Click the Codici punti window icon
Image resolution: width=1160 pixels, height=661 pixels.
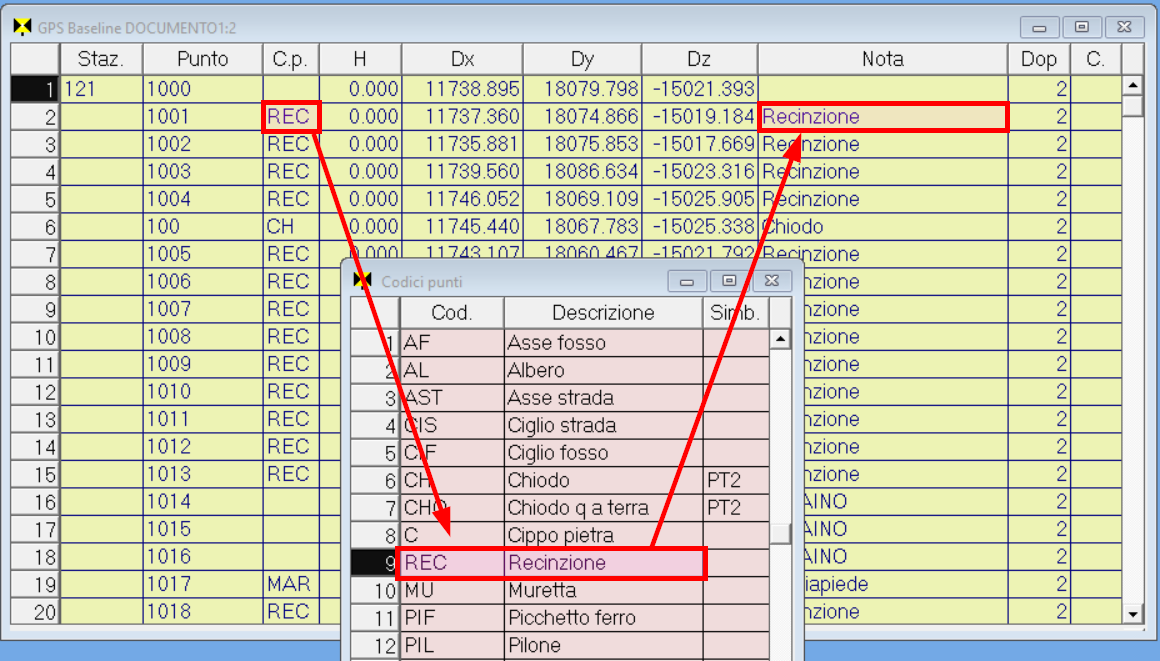tap(364, 281)
